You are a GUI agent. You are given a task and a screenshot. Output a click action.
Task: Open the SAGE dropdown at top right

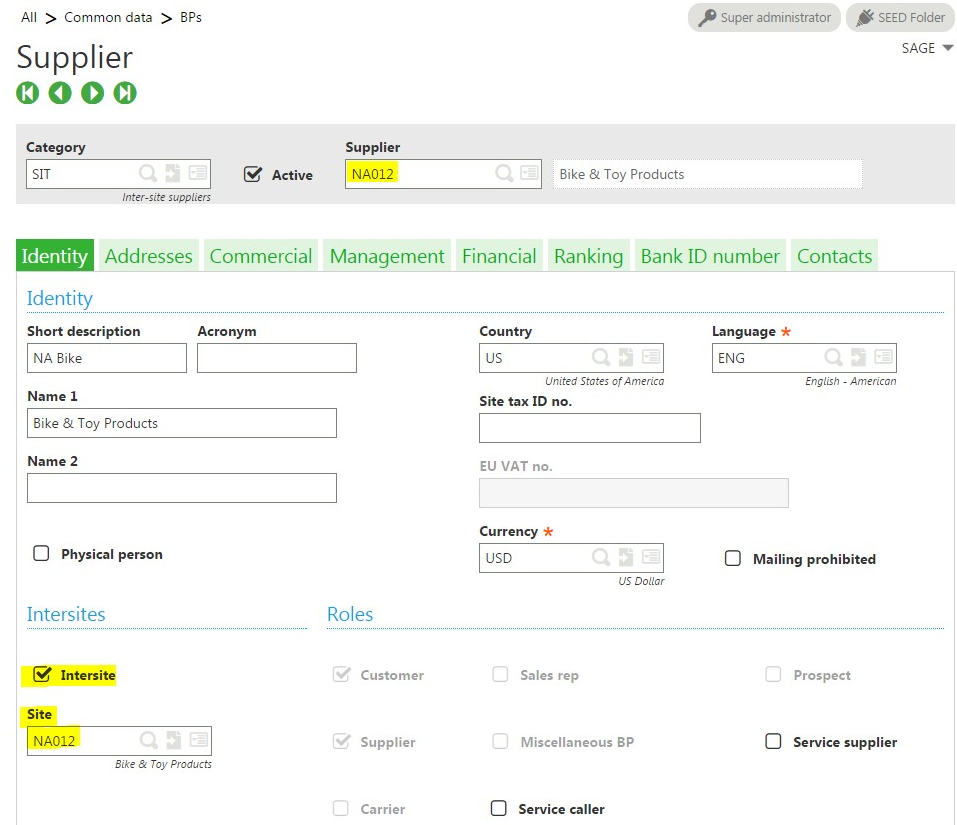[926, 47]
